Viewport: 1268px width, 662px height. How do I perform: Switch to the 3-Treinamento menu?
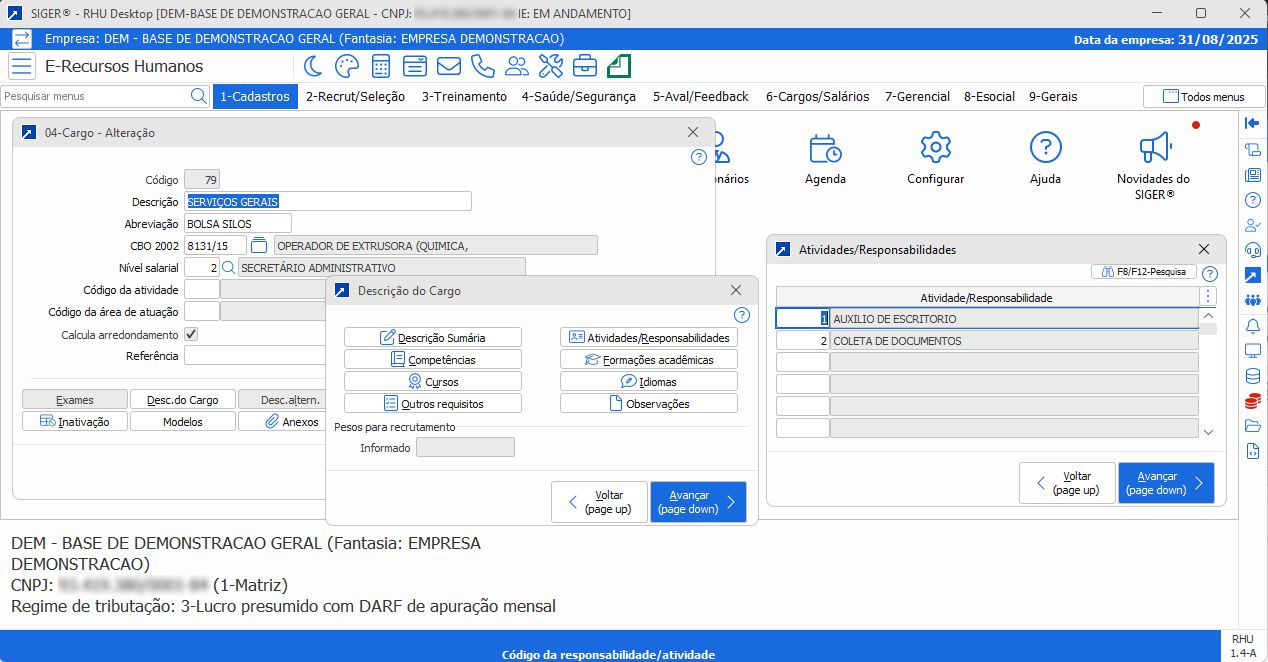click(464, 97)
